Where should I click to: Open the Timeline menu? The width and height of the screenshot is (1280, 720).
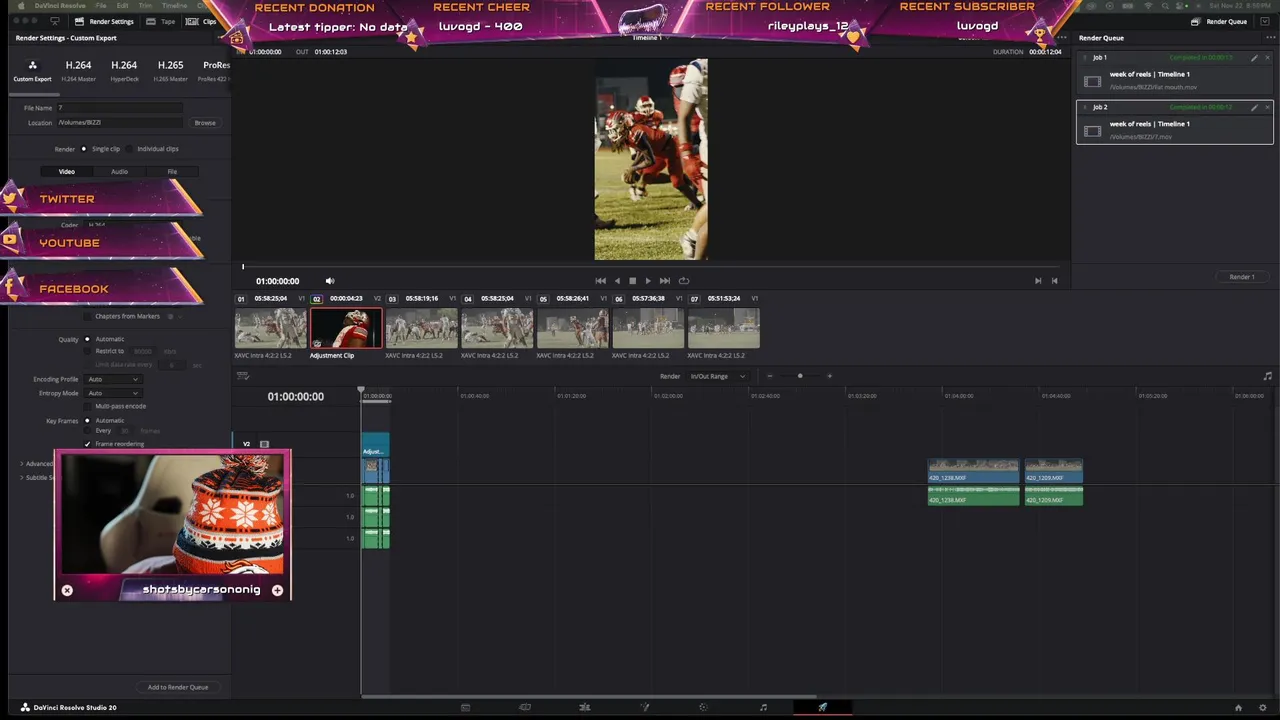(174, 5)
